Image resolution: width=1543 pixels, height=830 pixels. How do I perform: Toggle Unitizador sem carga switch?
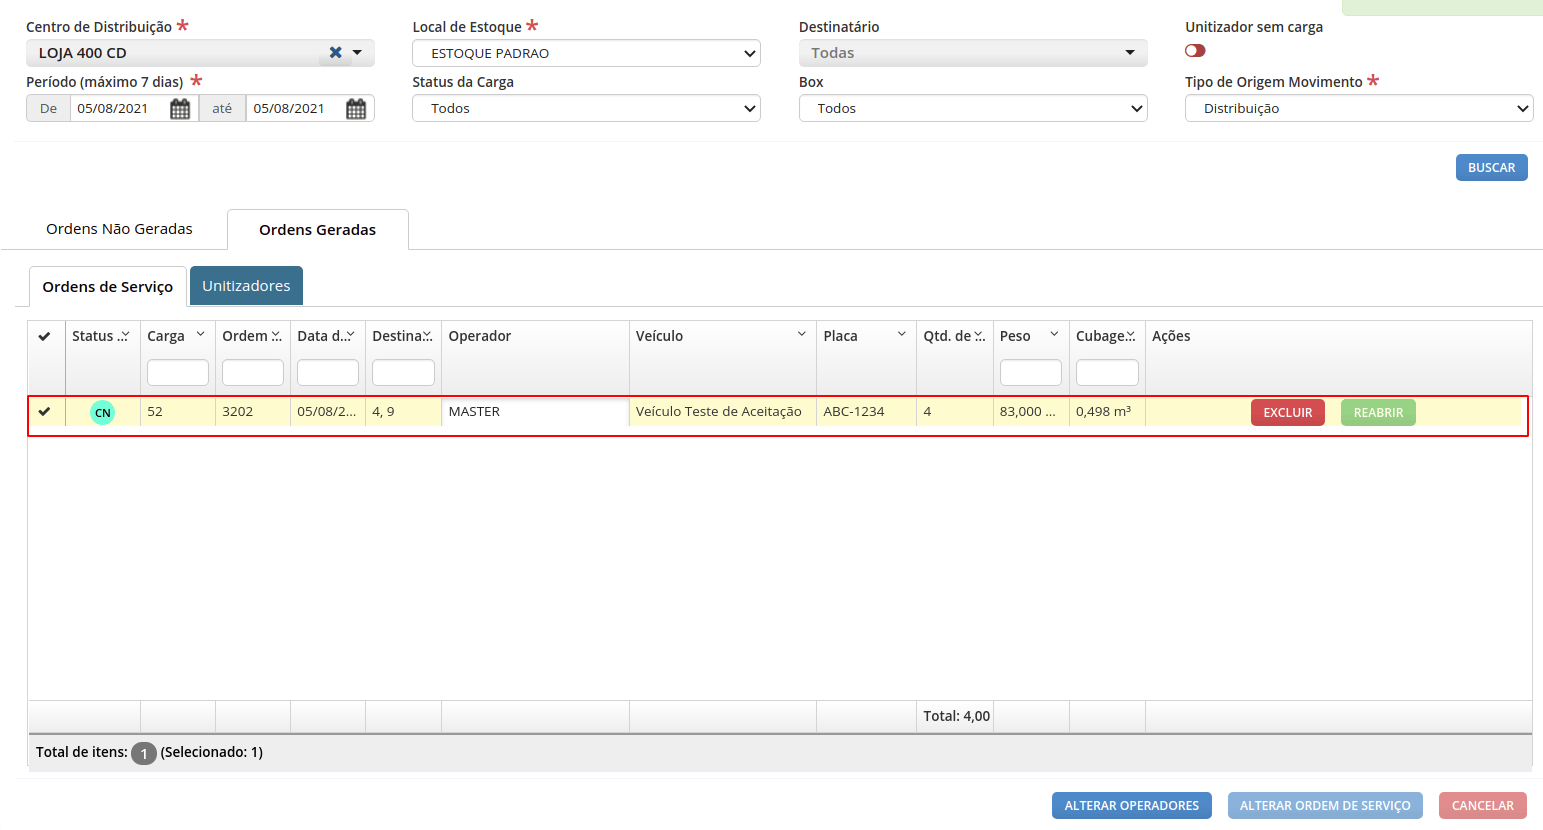coord(1195,51)
